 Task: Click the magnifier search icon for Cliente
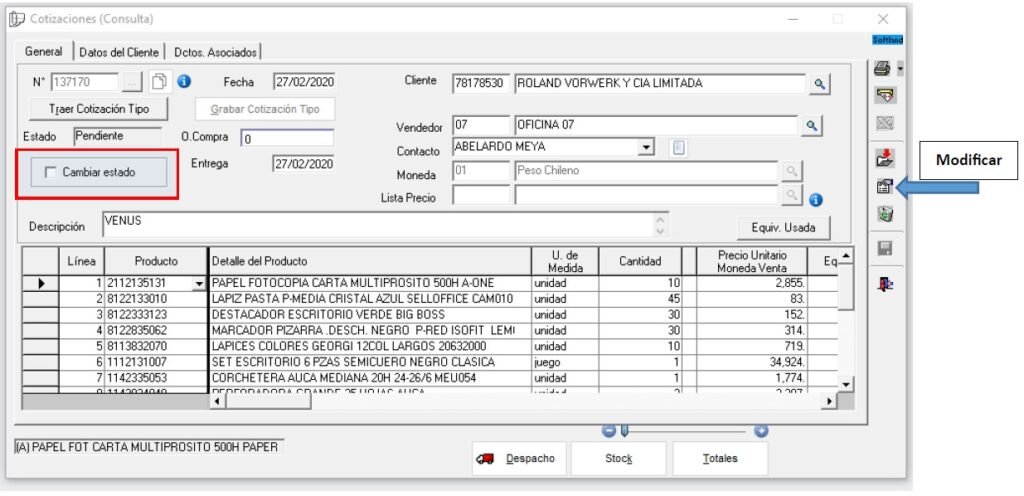(x=819, y=84)
